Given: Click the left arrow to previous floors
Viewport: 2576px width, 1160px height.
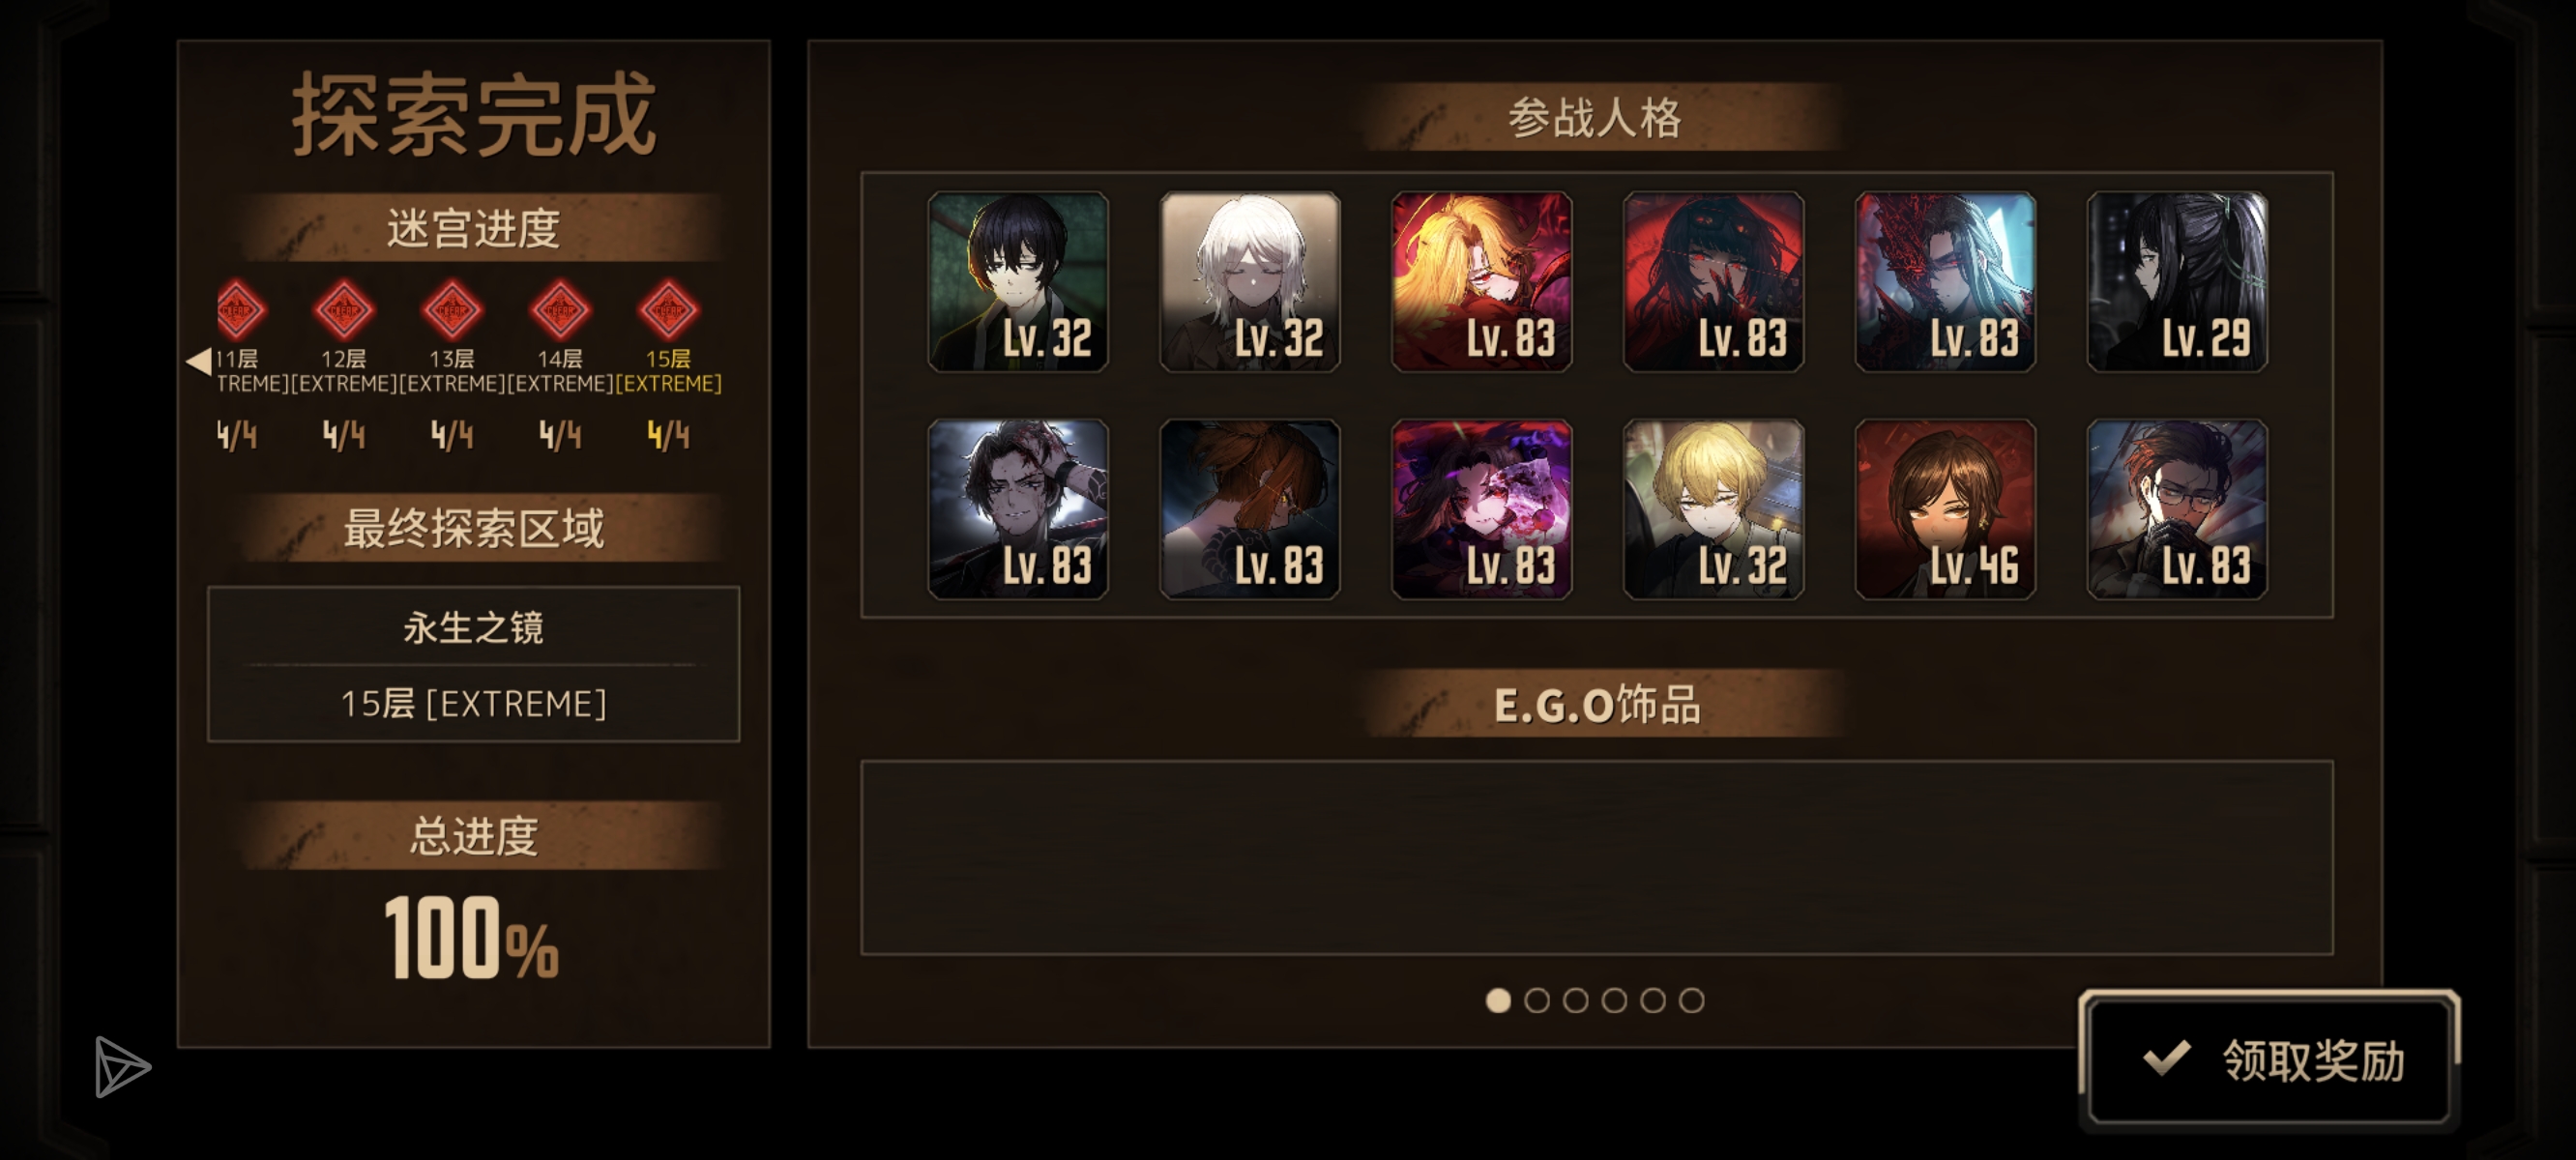Looking at the screenshot, I should [x=199, y=361].
